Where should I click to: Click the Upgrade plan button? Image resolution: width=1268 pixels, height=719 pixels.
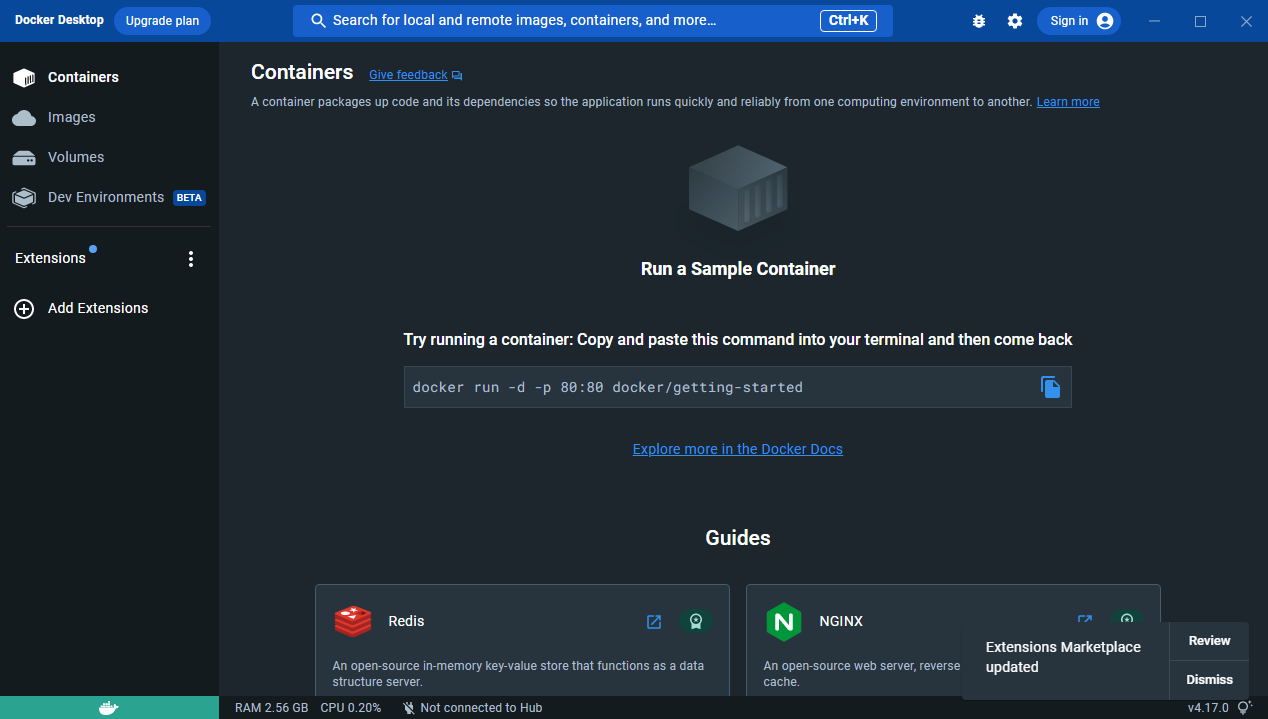coord(162,21)
